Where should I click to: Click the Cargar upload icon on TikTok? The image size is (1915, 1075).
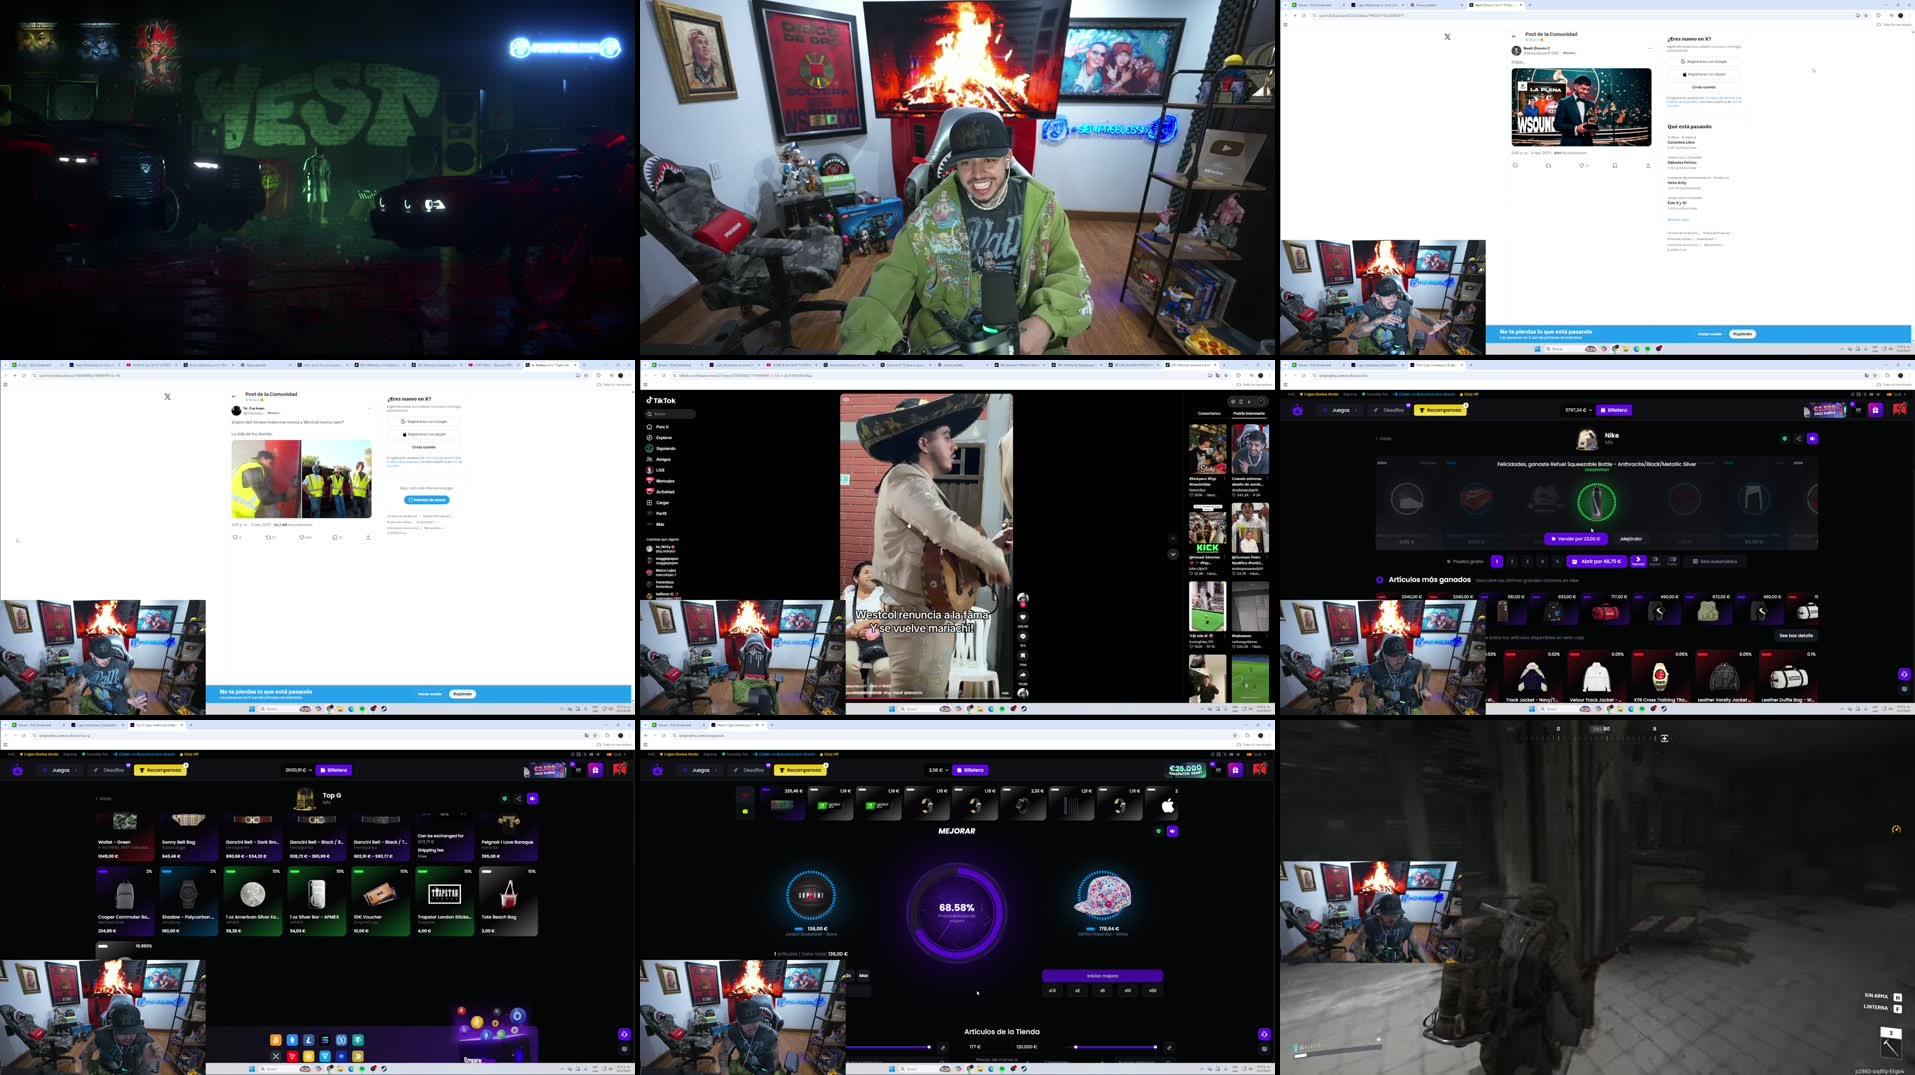pos(663,503)
